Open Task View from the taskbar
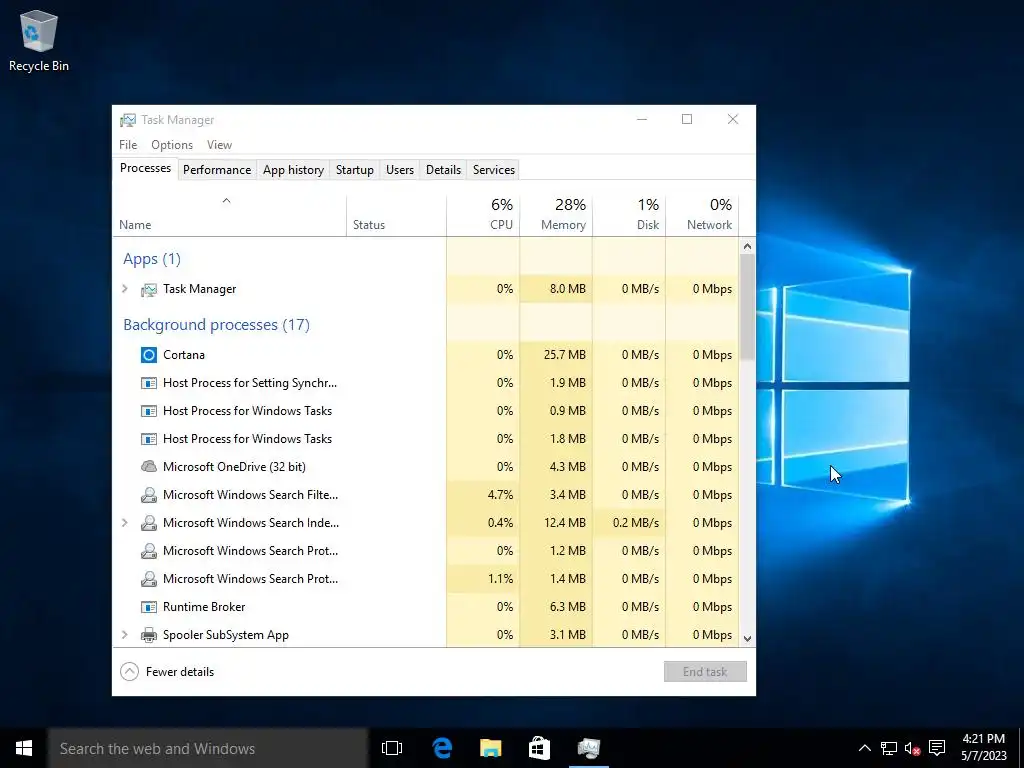This screenshot has height=768, width=1024. pos(392,748)
